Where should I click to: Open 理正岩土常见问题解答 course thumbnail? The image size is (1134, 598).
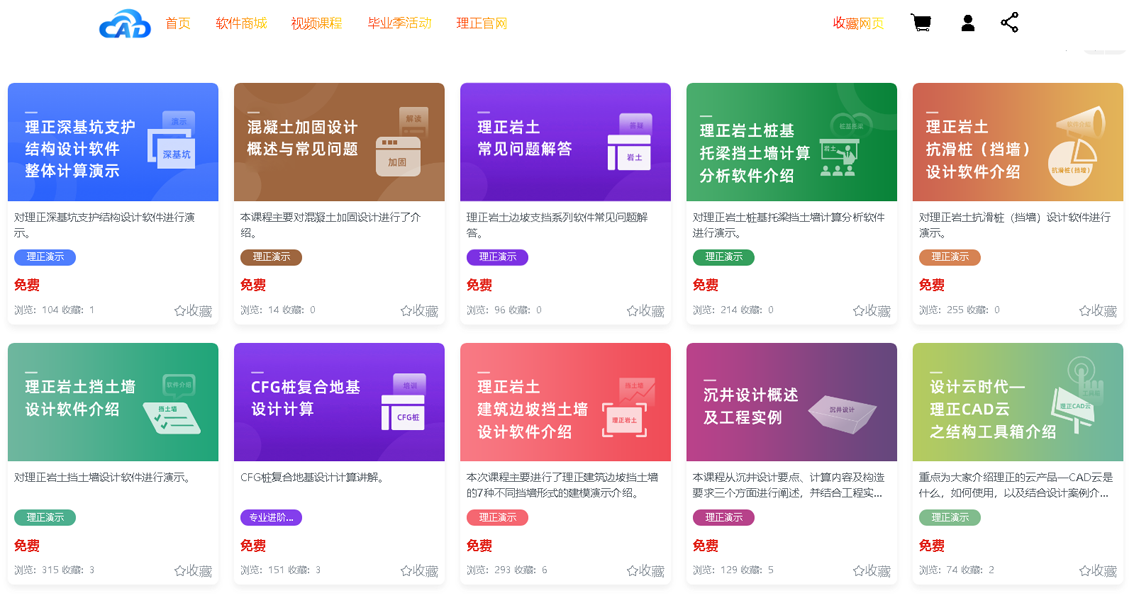click(566, 142)
